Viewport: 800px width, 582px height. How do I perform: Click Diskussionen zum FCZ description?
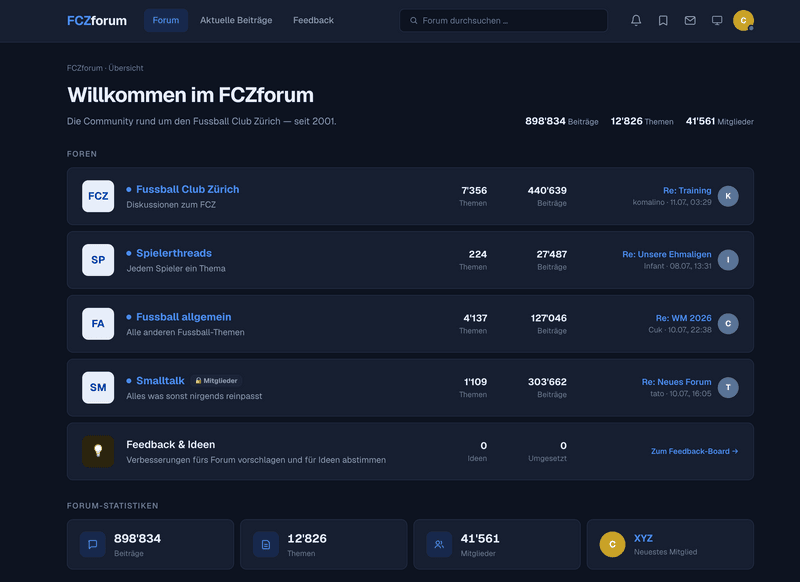[171, 205]
